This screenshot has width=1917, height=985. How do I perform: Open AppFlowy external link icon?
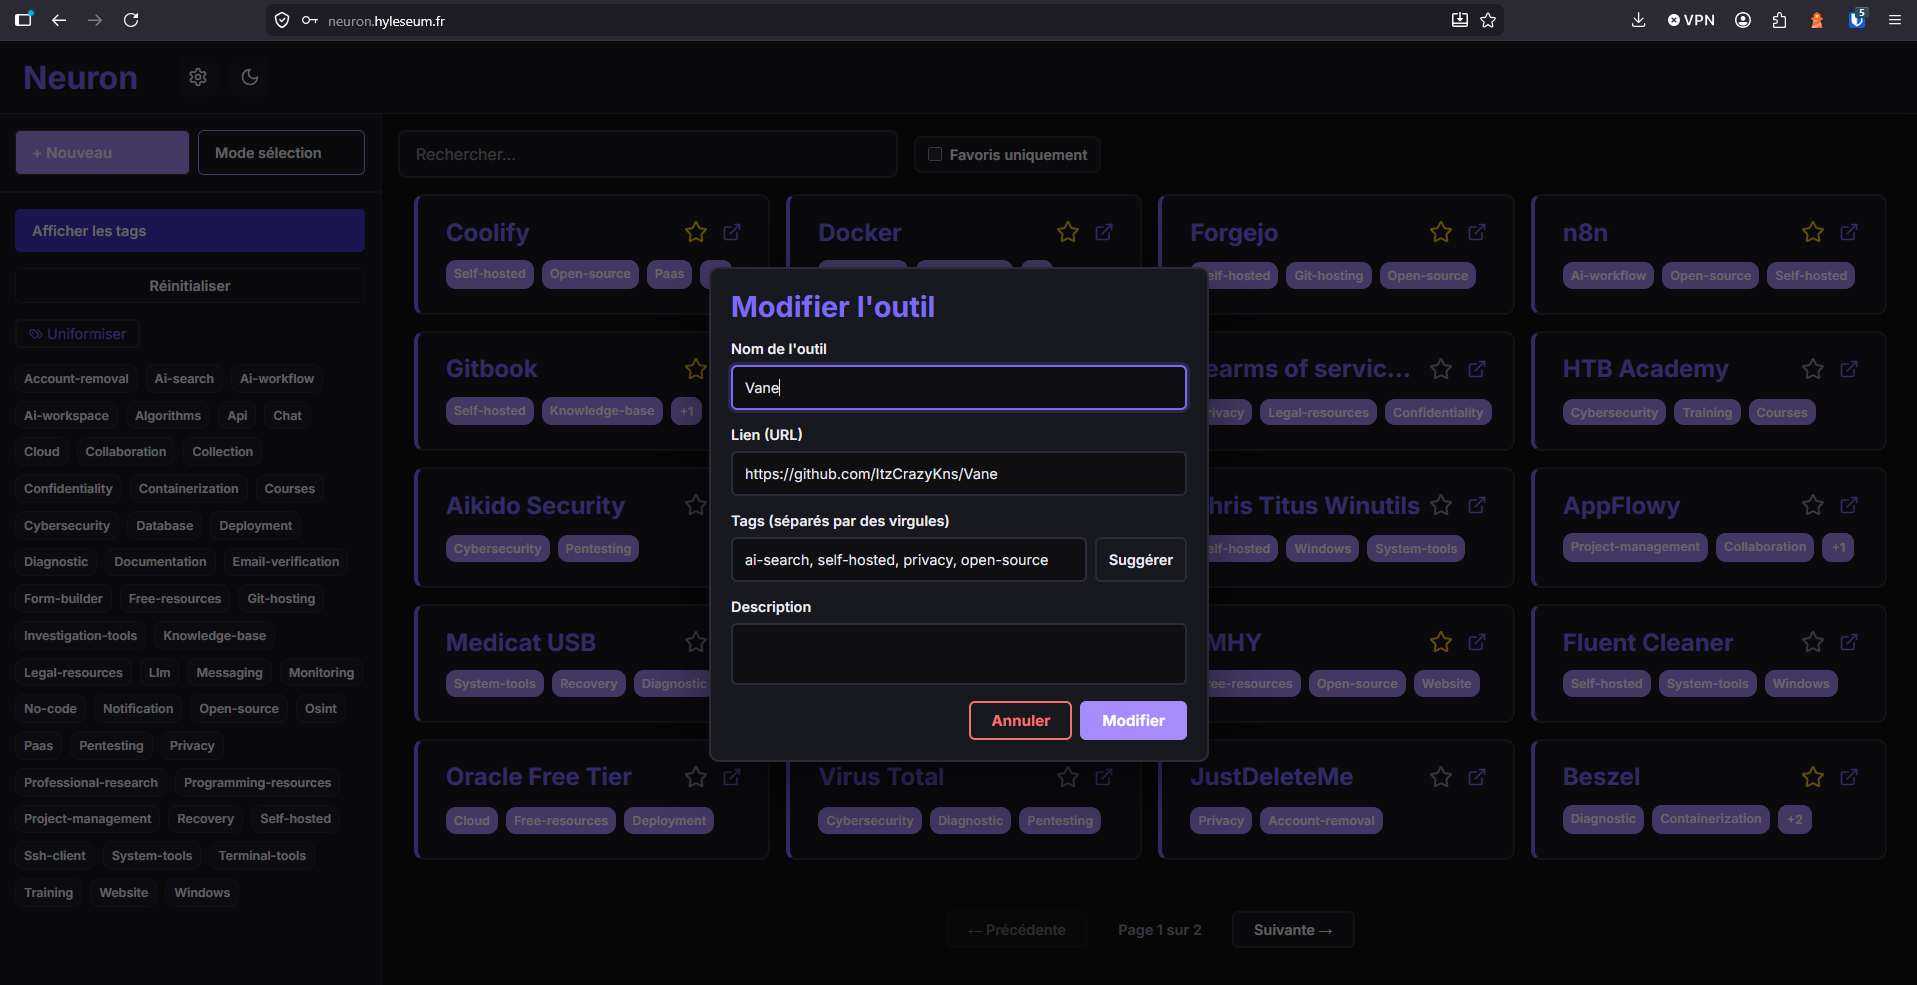pos(1849,505)
